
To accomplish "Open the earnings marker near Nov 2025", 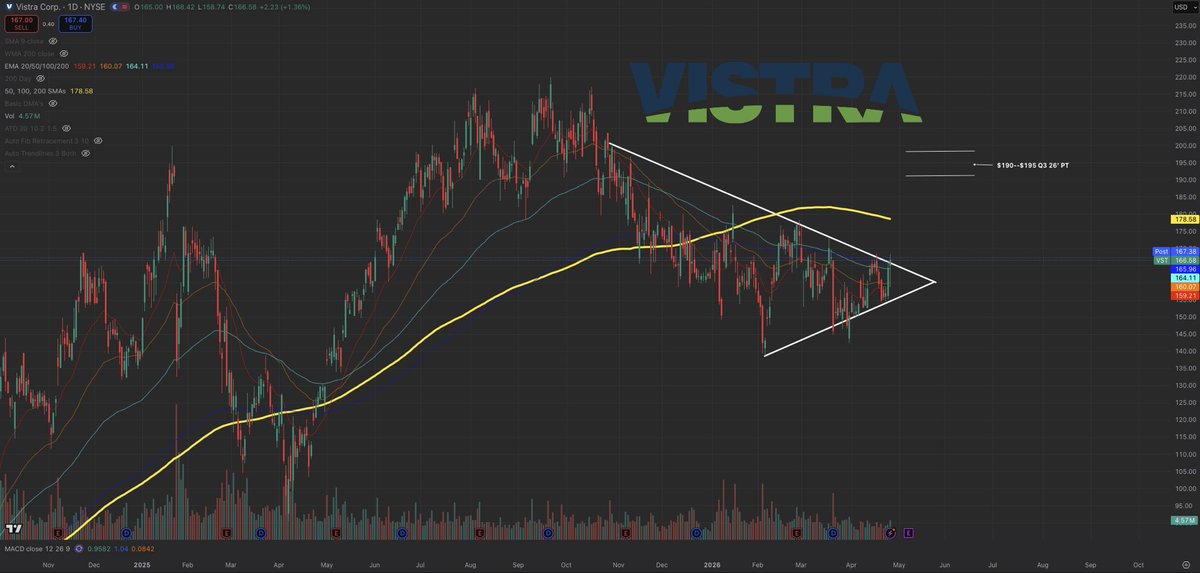I will coord(626,533).
